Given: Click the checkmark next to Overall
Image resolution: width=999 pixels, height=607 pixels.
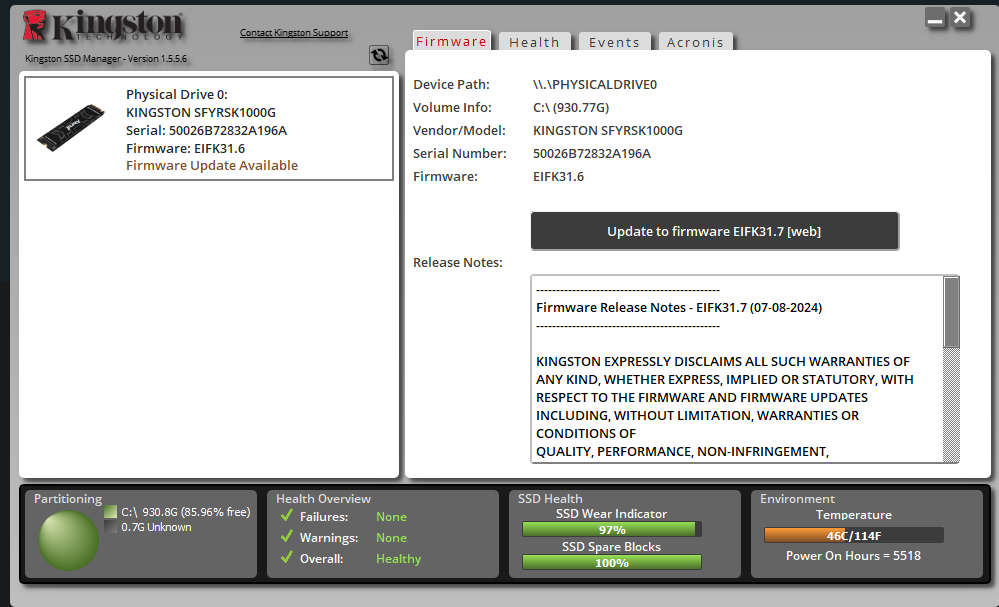Looking at the screenshot, I should (x=287, y=557).
